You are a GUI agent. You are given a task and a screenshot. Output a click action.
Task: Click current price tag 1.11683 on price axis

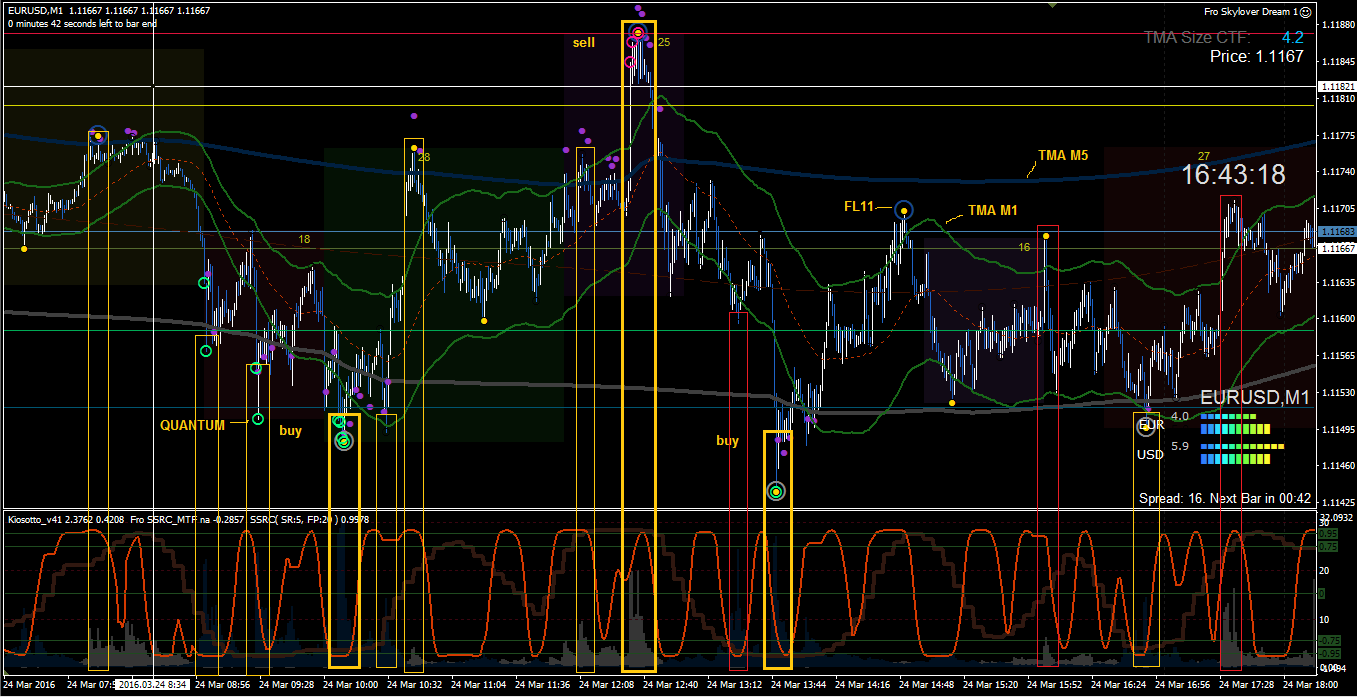pos(1337,231)
